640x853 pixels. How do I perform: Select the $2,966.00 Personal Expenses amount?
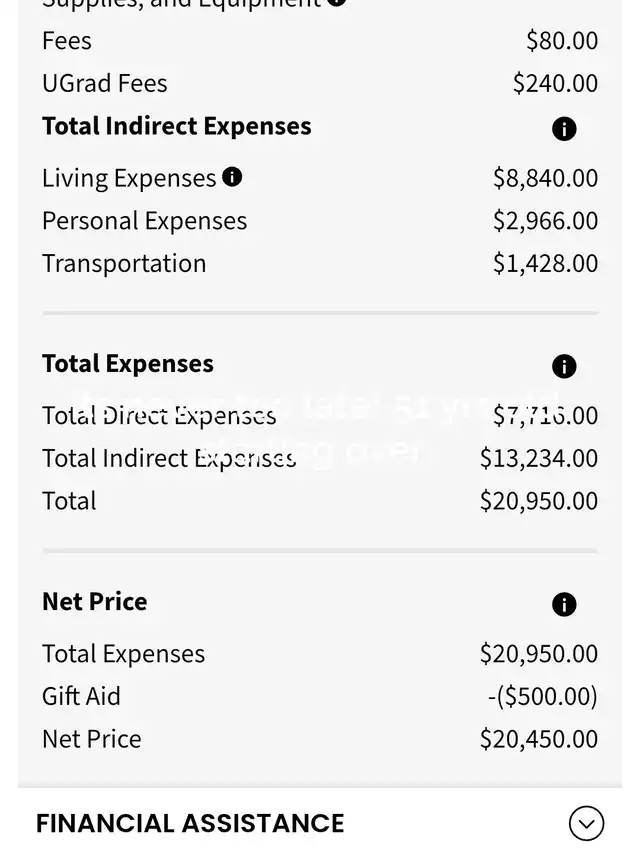coord(545,221)
